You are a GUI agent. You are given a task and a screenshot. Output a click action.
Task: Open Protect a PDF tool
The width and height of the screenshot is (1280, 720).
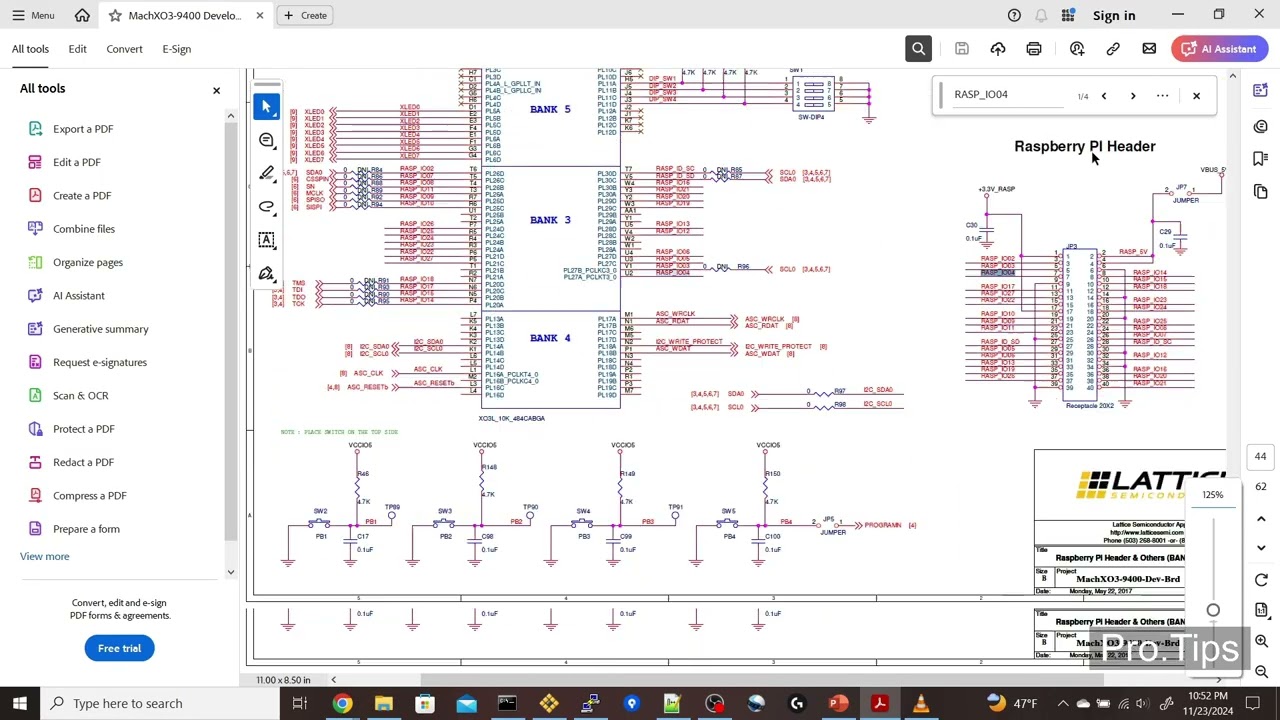pos(84,429)
